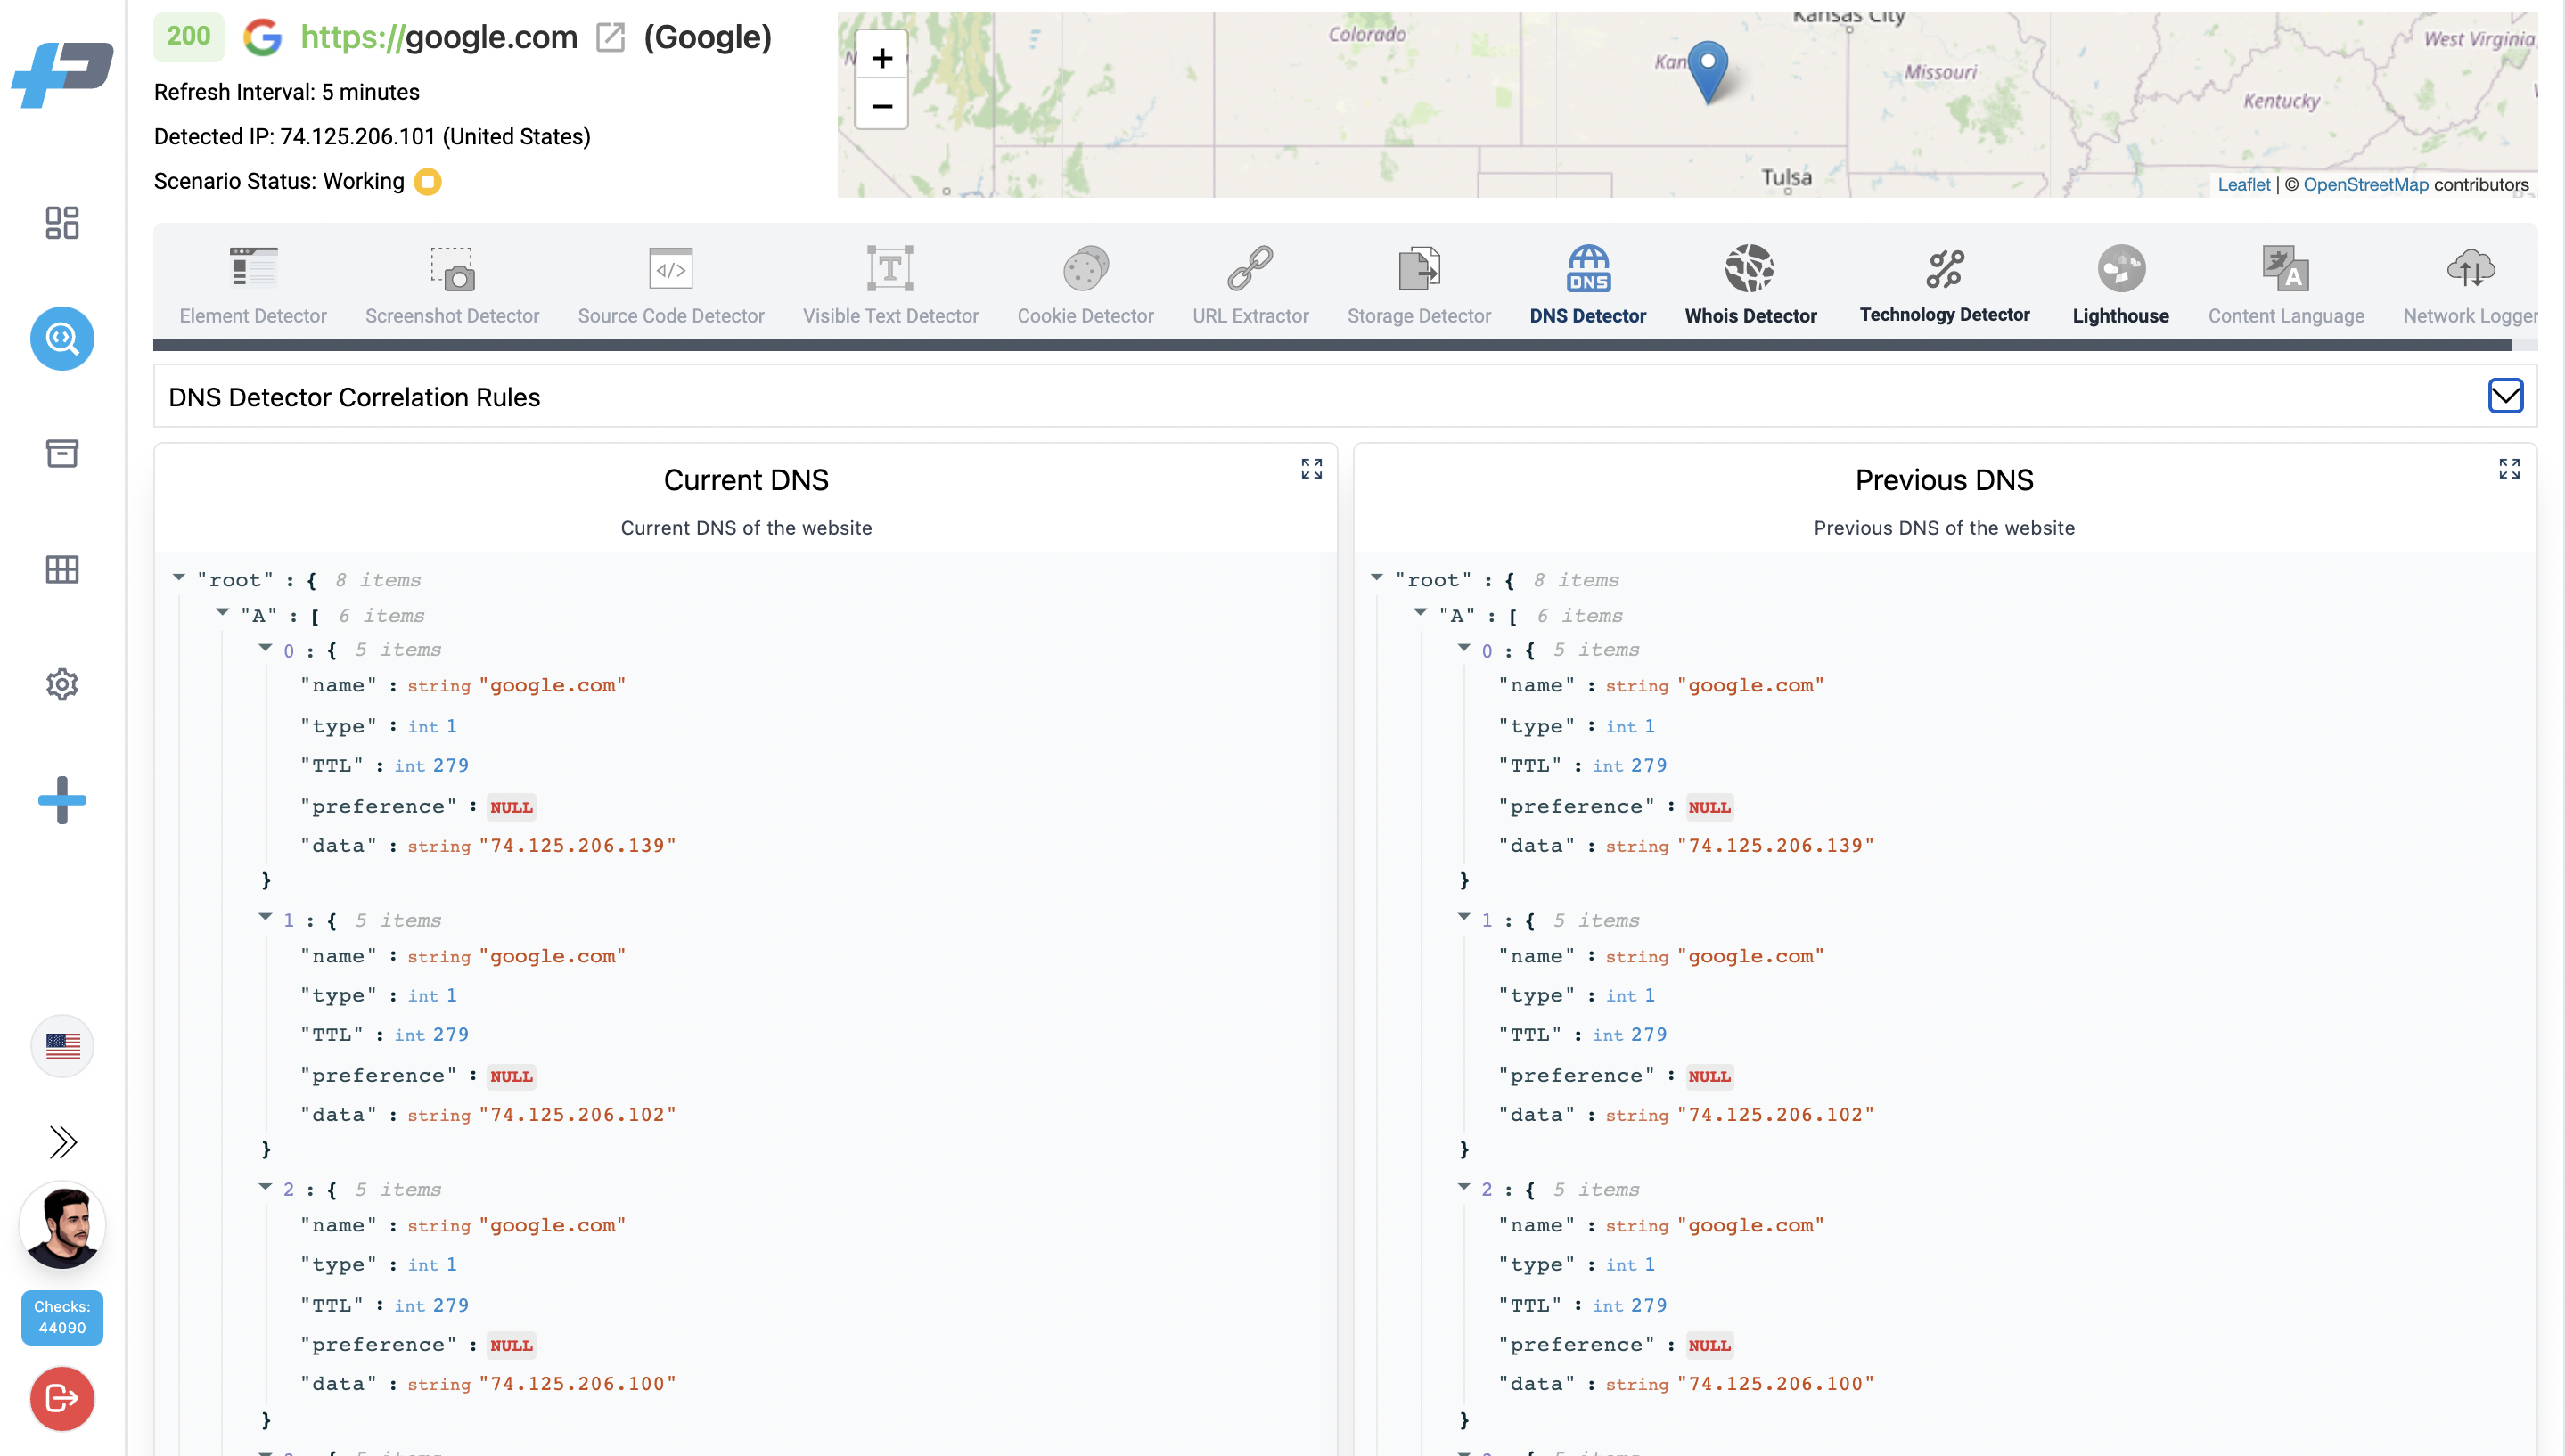Collapse item 1 in Previous DNS

[1463, 917]
